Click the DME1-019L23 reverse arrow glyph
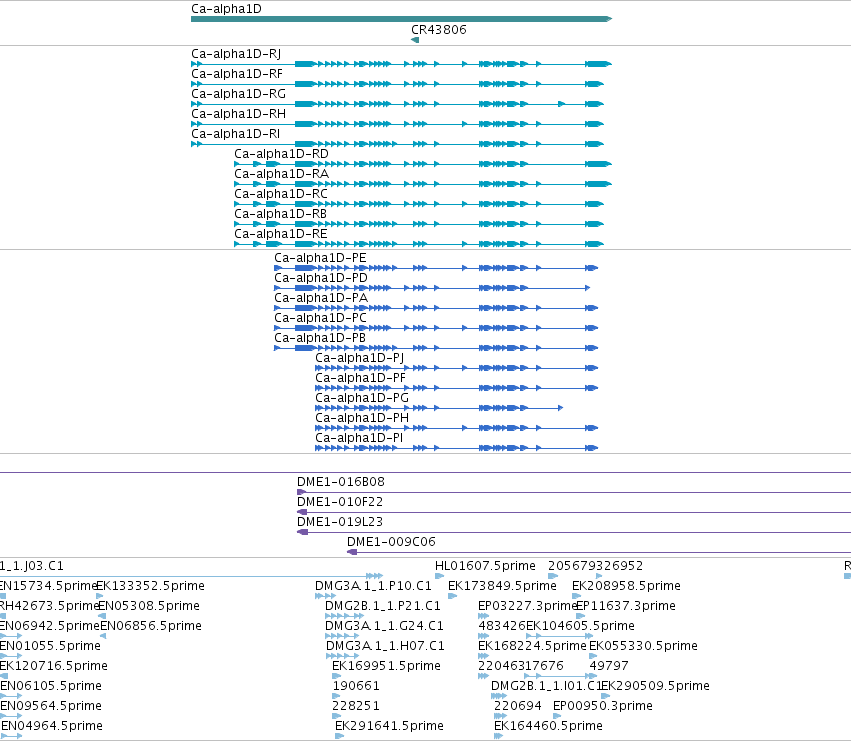The height and width of the screenshot is (741, 851). point(302,532)
